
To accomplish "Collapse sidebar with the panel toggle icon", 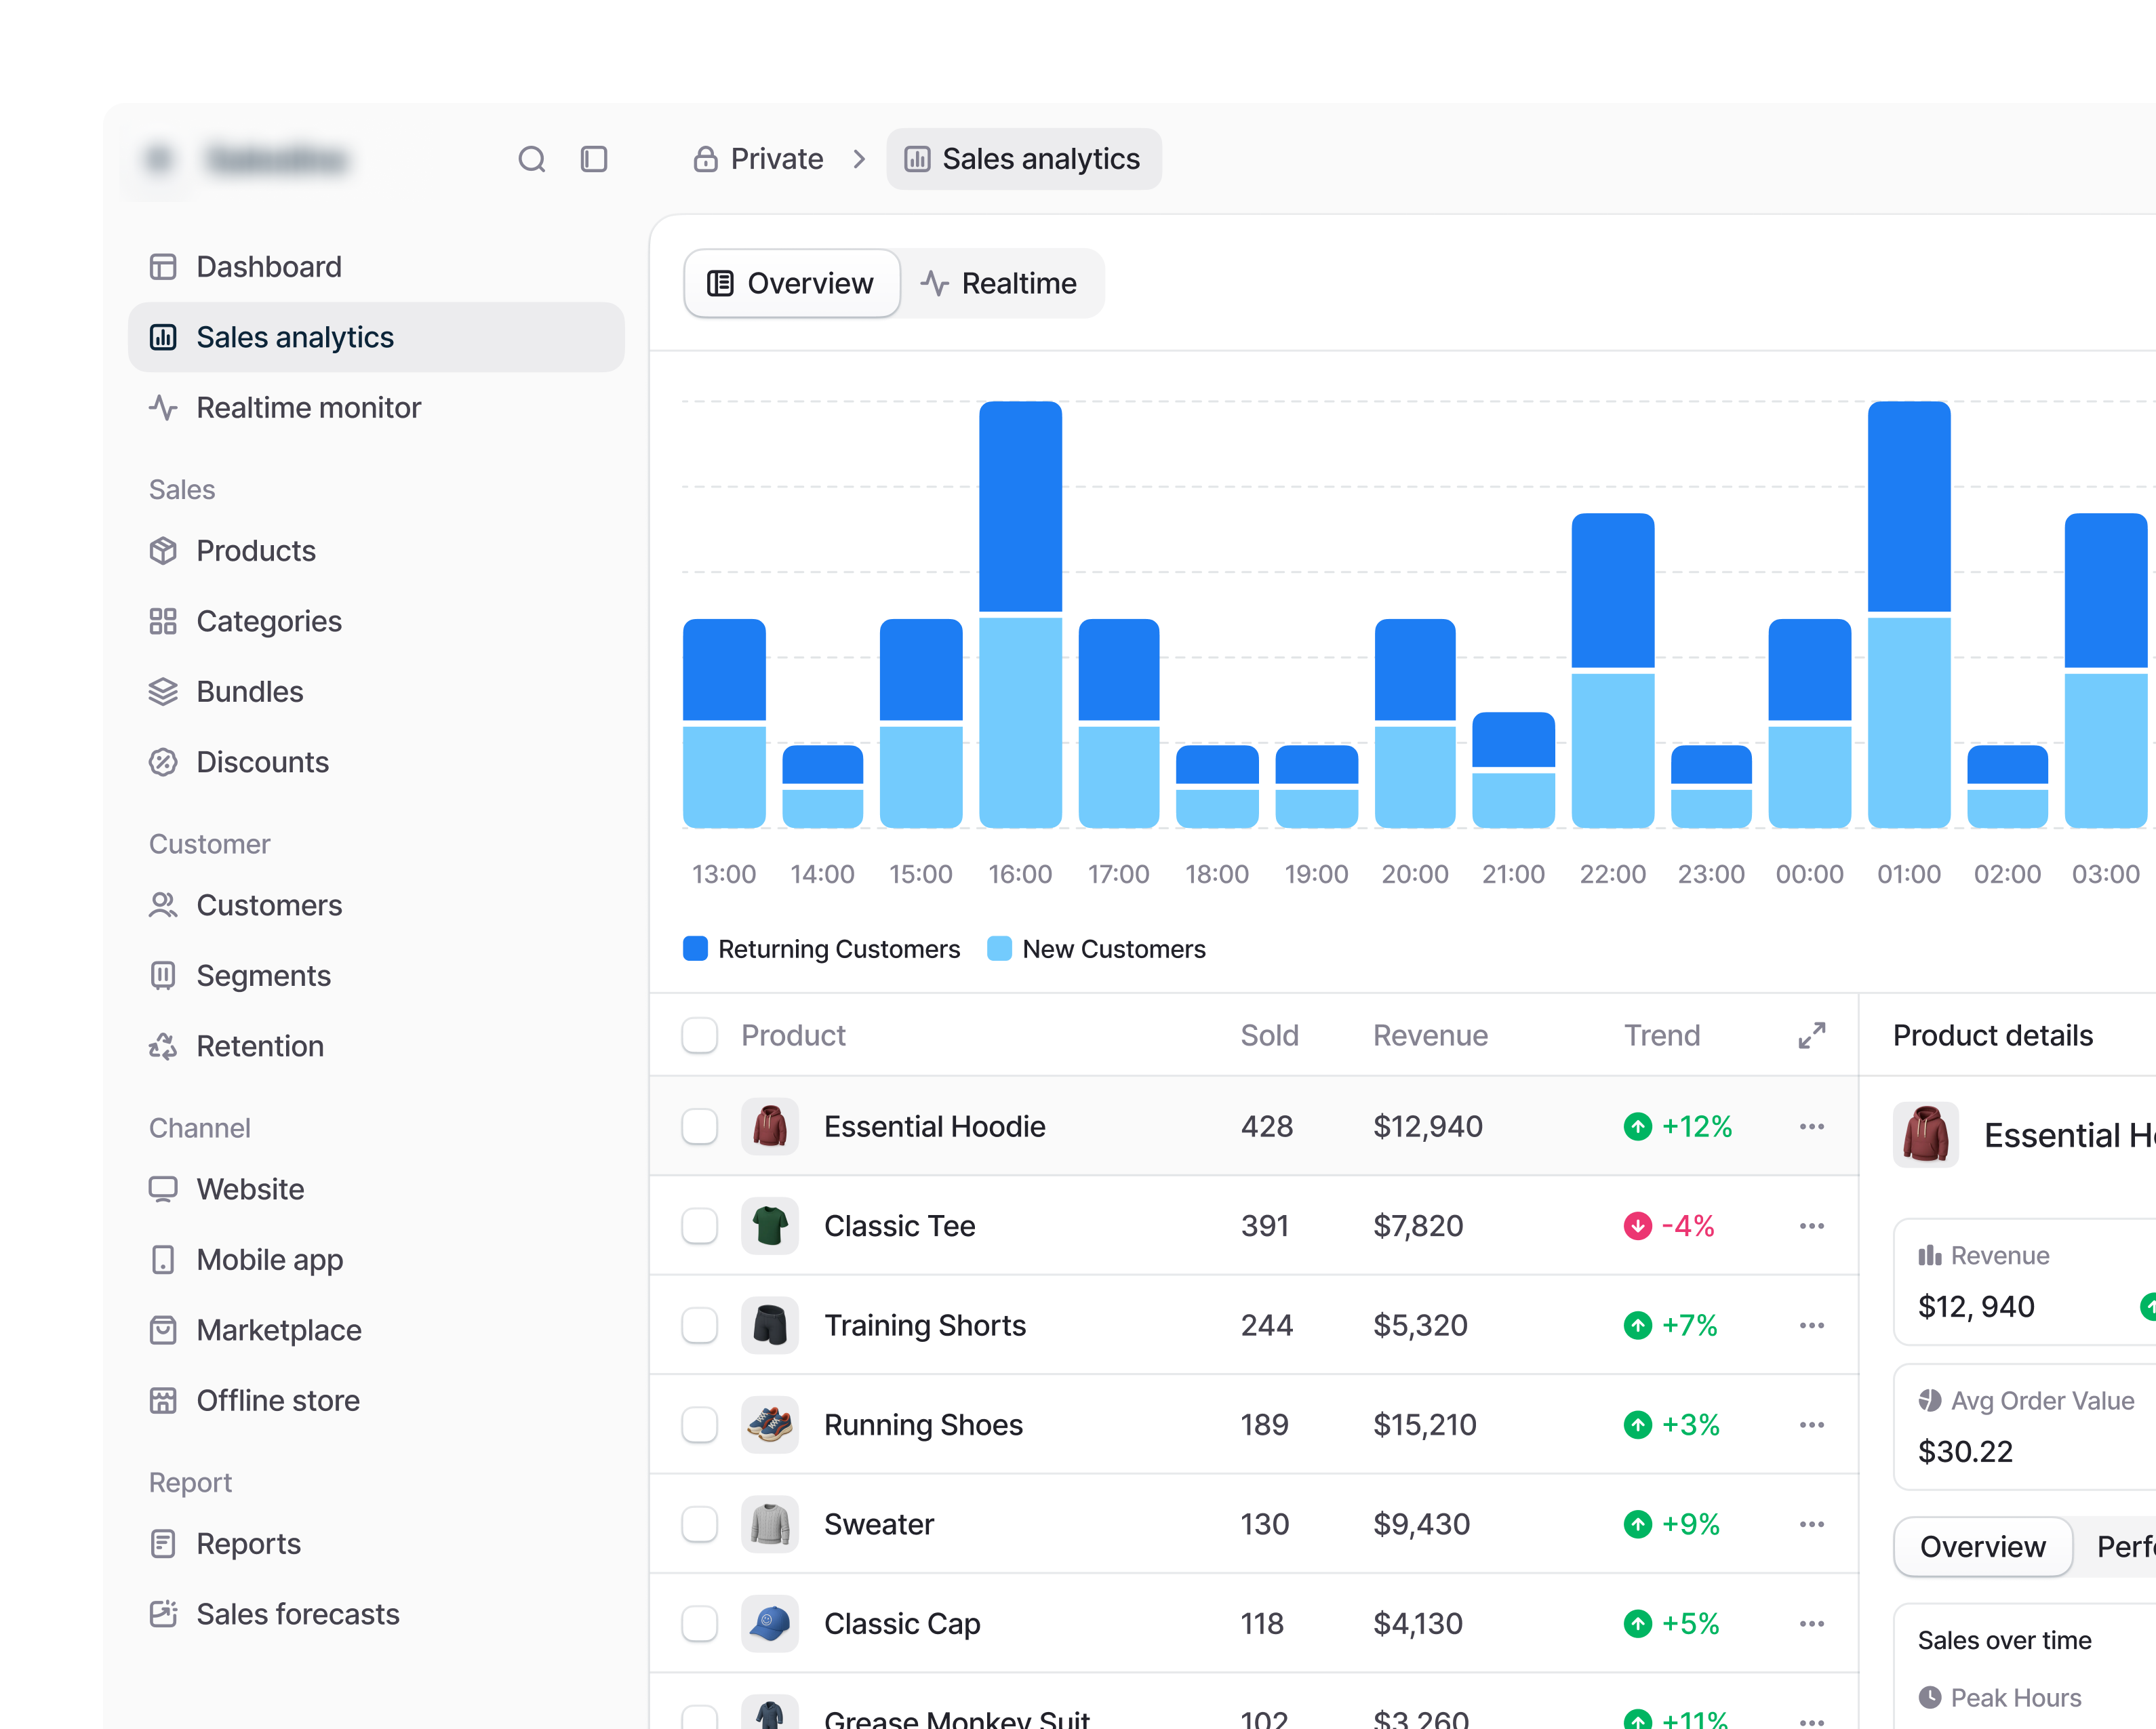I will [594, 159].
